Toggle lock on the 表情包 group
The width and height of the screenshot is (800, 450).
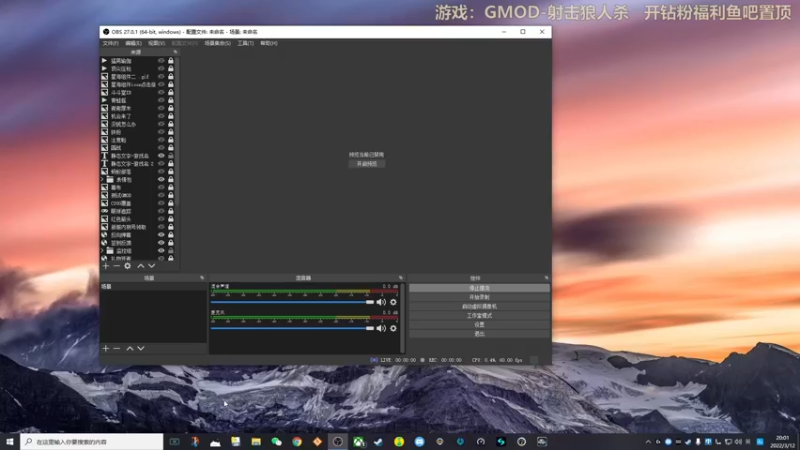[171, 180]
